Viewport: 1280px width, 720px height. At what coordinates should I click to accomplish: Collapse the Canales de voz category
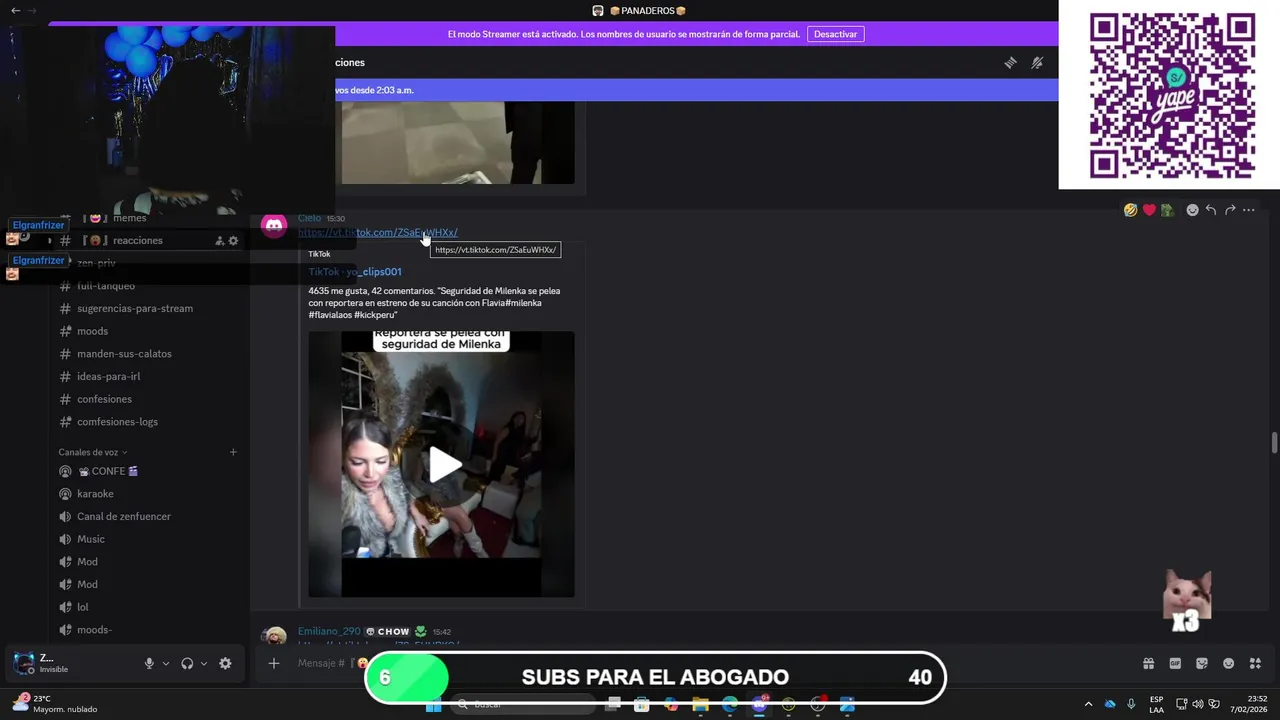point(92,452)
